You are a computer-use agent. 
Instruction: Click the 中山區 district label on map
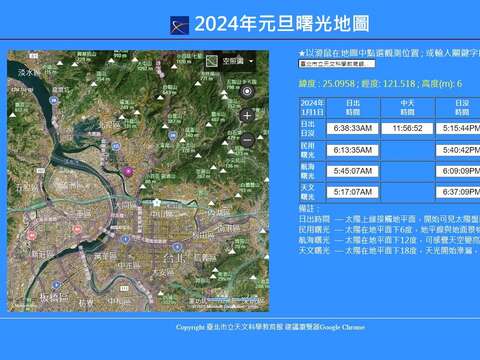[162, 213]
